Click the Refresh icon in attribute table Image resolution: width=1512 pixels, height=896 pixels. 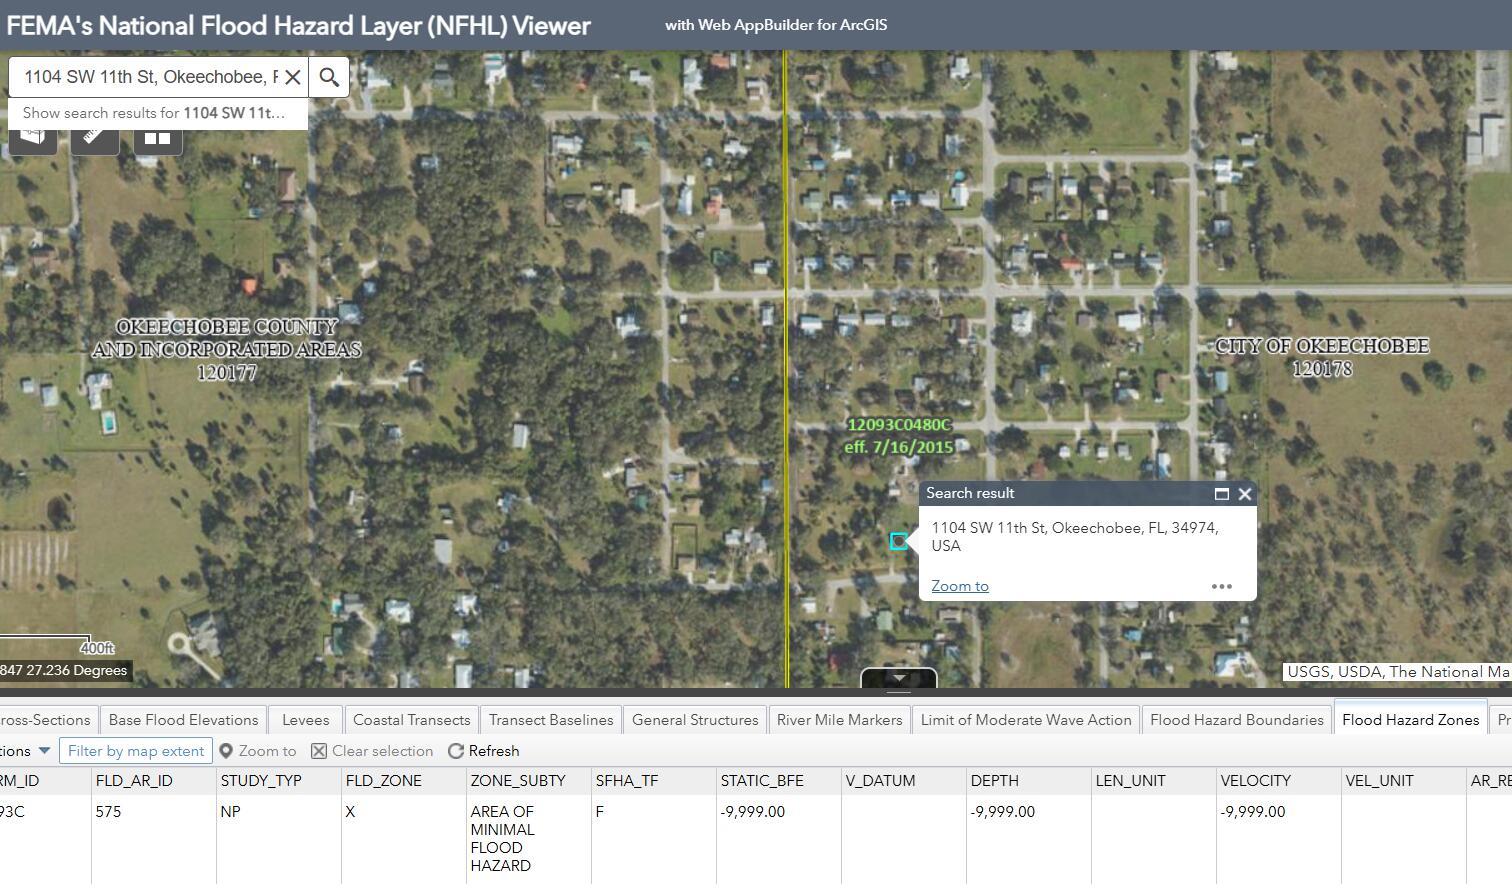(457, 751)
